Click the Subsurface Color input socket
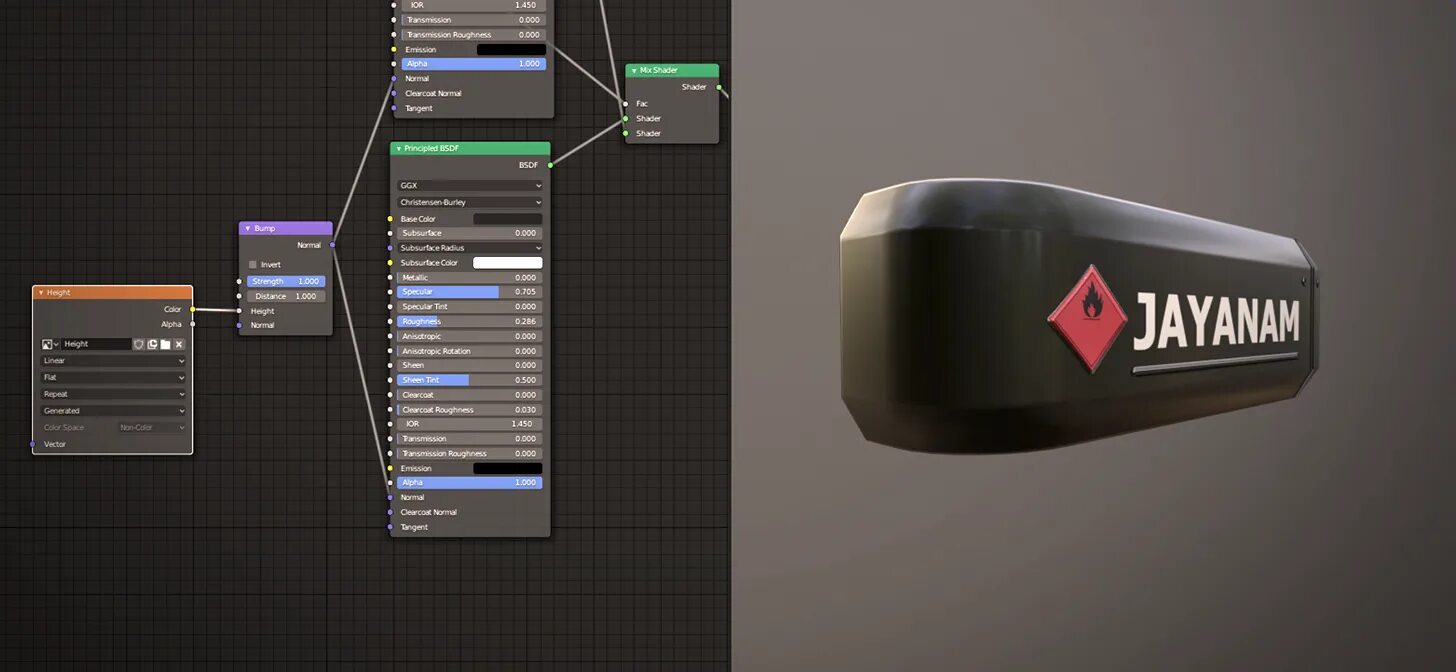This screenshot has height=672, width=1456. click(x=390, y=263)
